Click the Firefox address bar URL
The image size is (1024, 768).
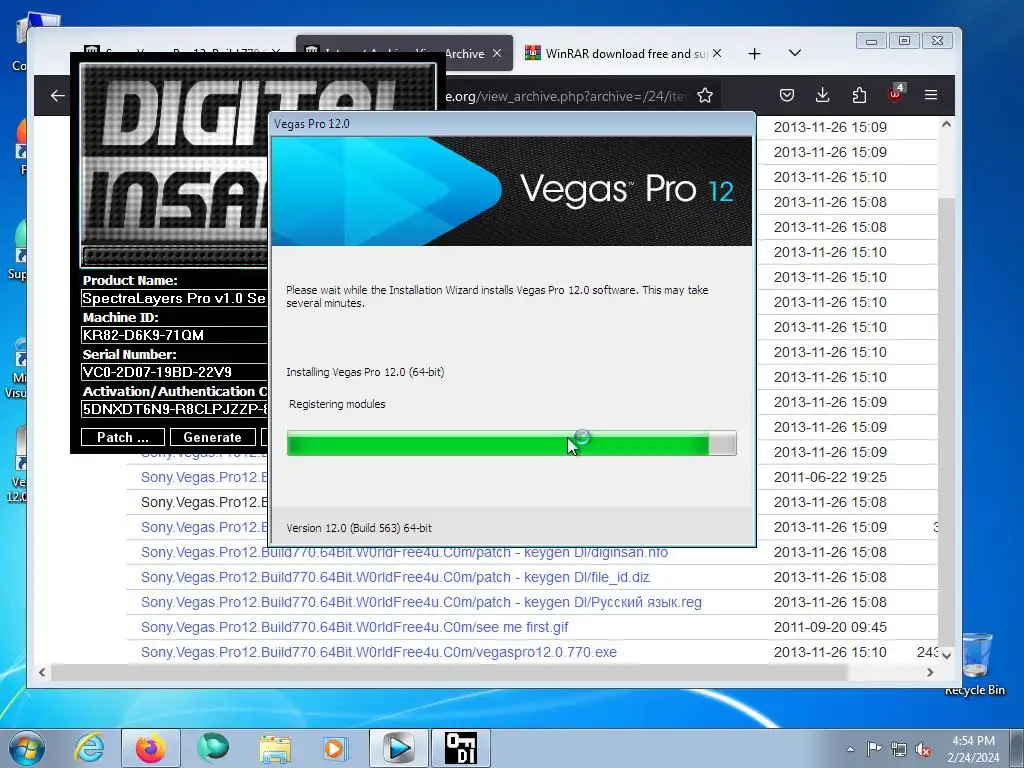(x=566, y=97)
